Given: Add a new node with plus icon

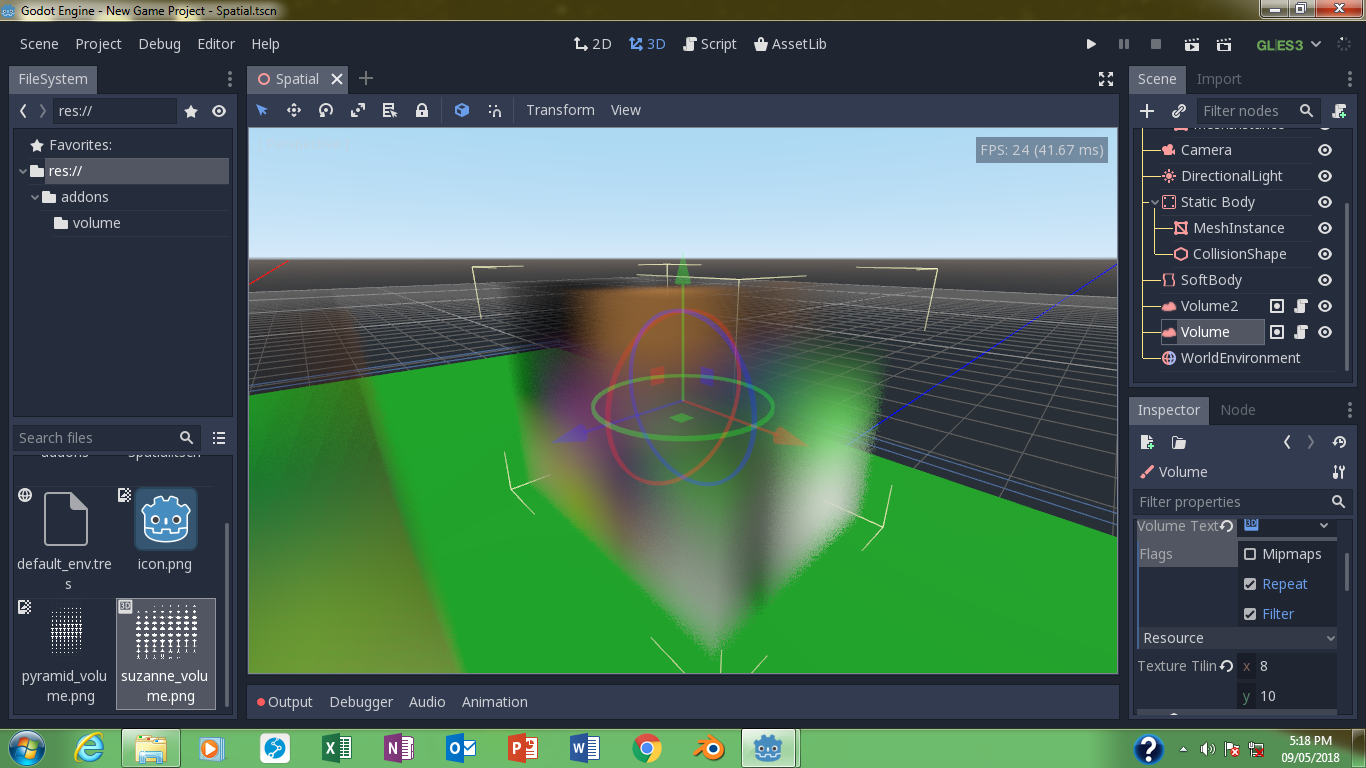Looking at the screenshot, I should [x=1147, y=111].
